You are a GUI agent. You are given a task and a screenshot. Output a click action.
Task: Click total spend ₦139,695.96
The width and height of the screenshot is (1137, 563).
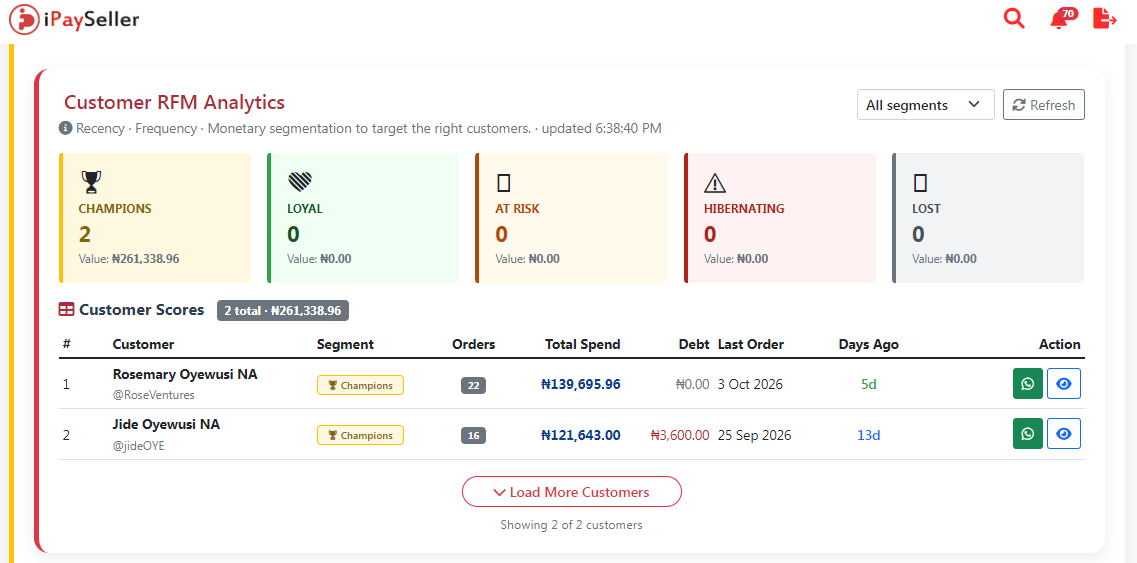click(x=581, y=385)
